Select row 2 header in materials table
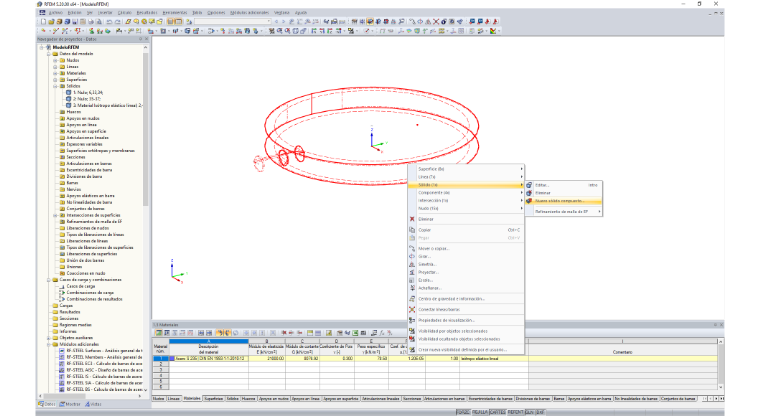The image size is (760, 416). 160,364
